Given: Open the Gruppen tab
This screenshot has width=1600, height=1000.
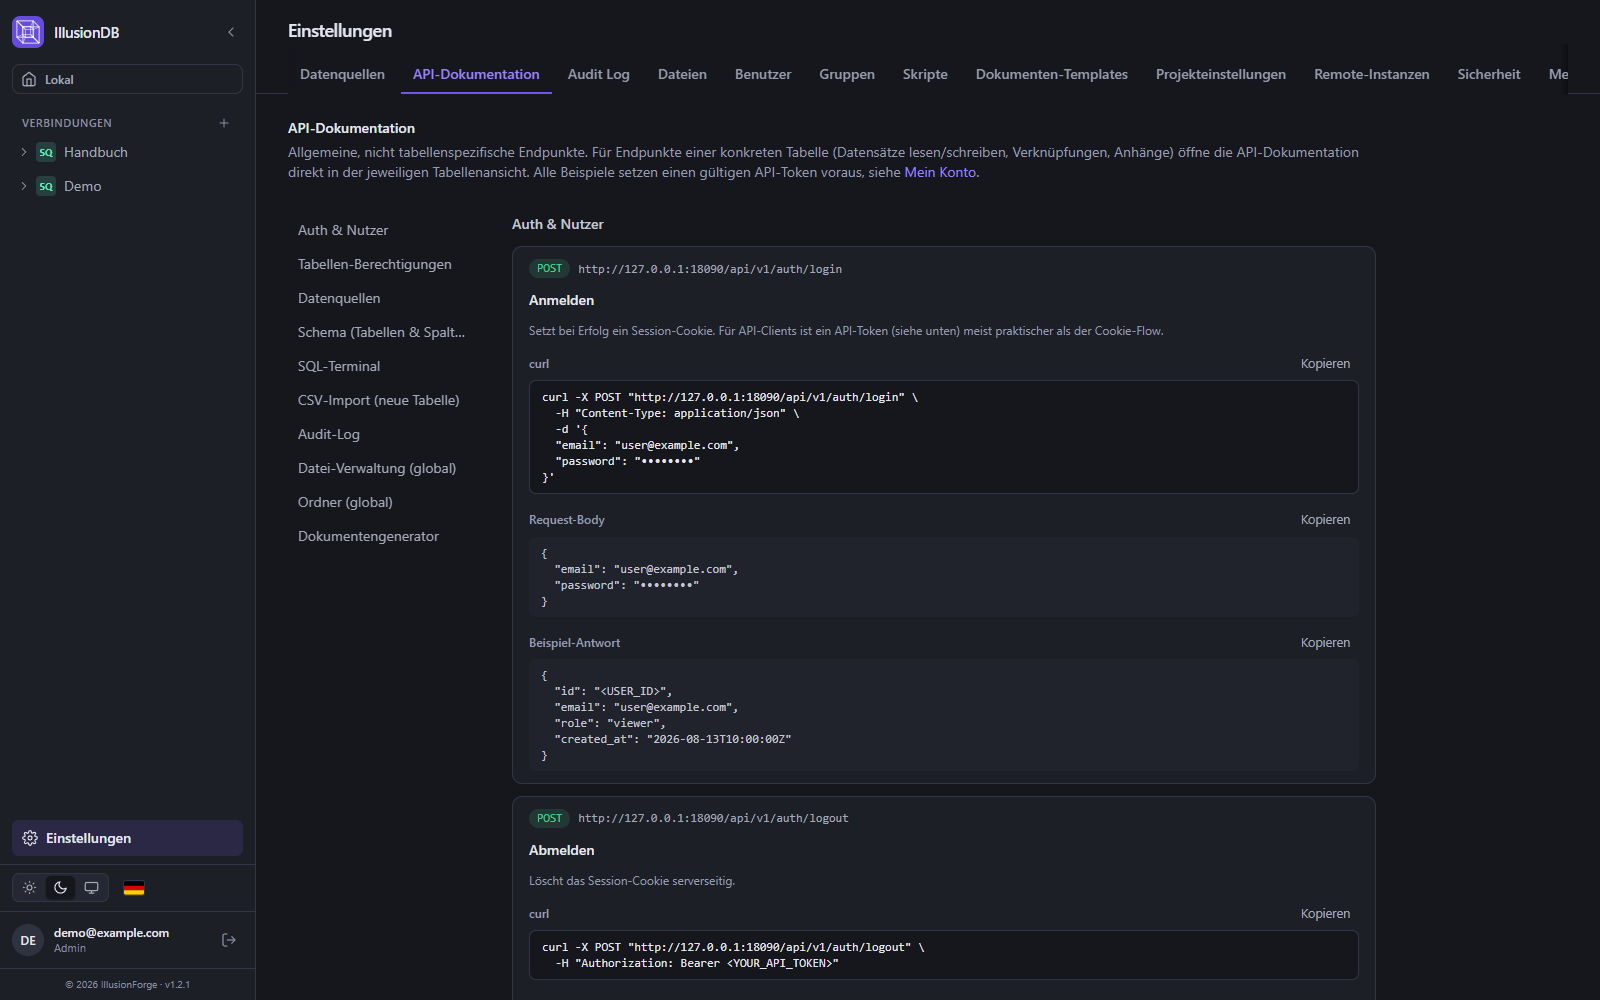Looking at the screenshot, I should click(x=847, y=74).
